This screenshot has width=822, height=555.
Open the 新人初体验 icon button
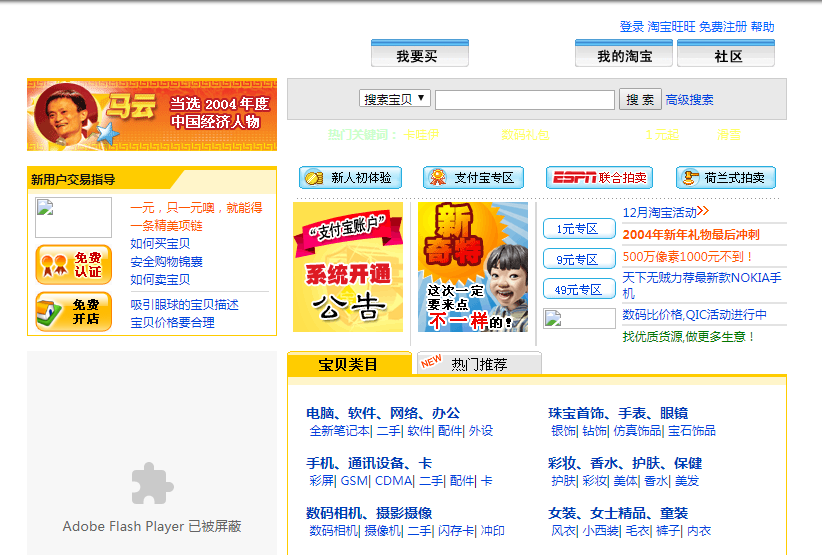[x=350, y=178]
